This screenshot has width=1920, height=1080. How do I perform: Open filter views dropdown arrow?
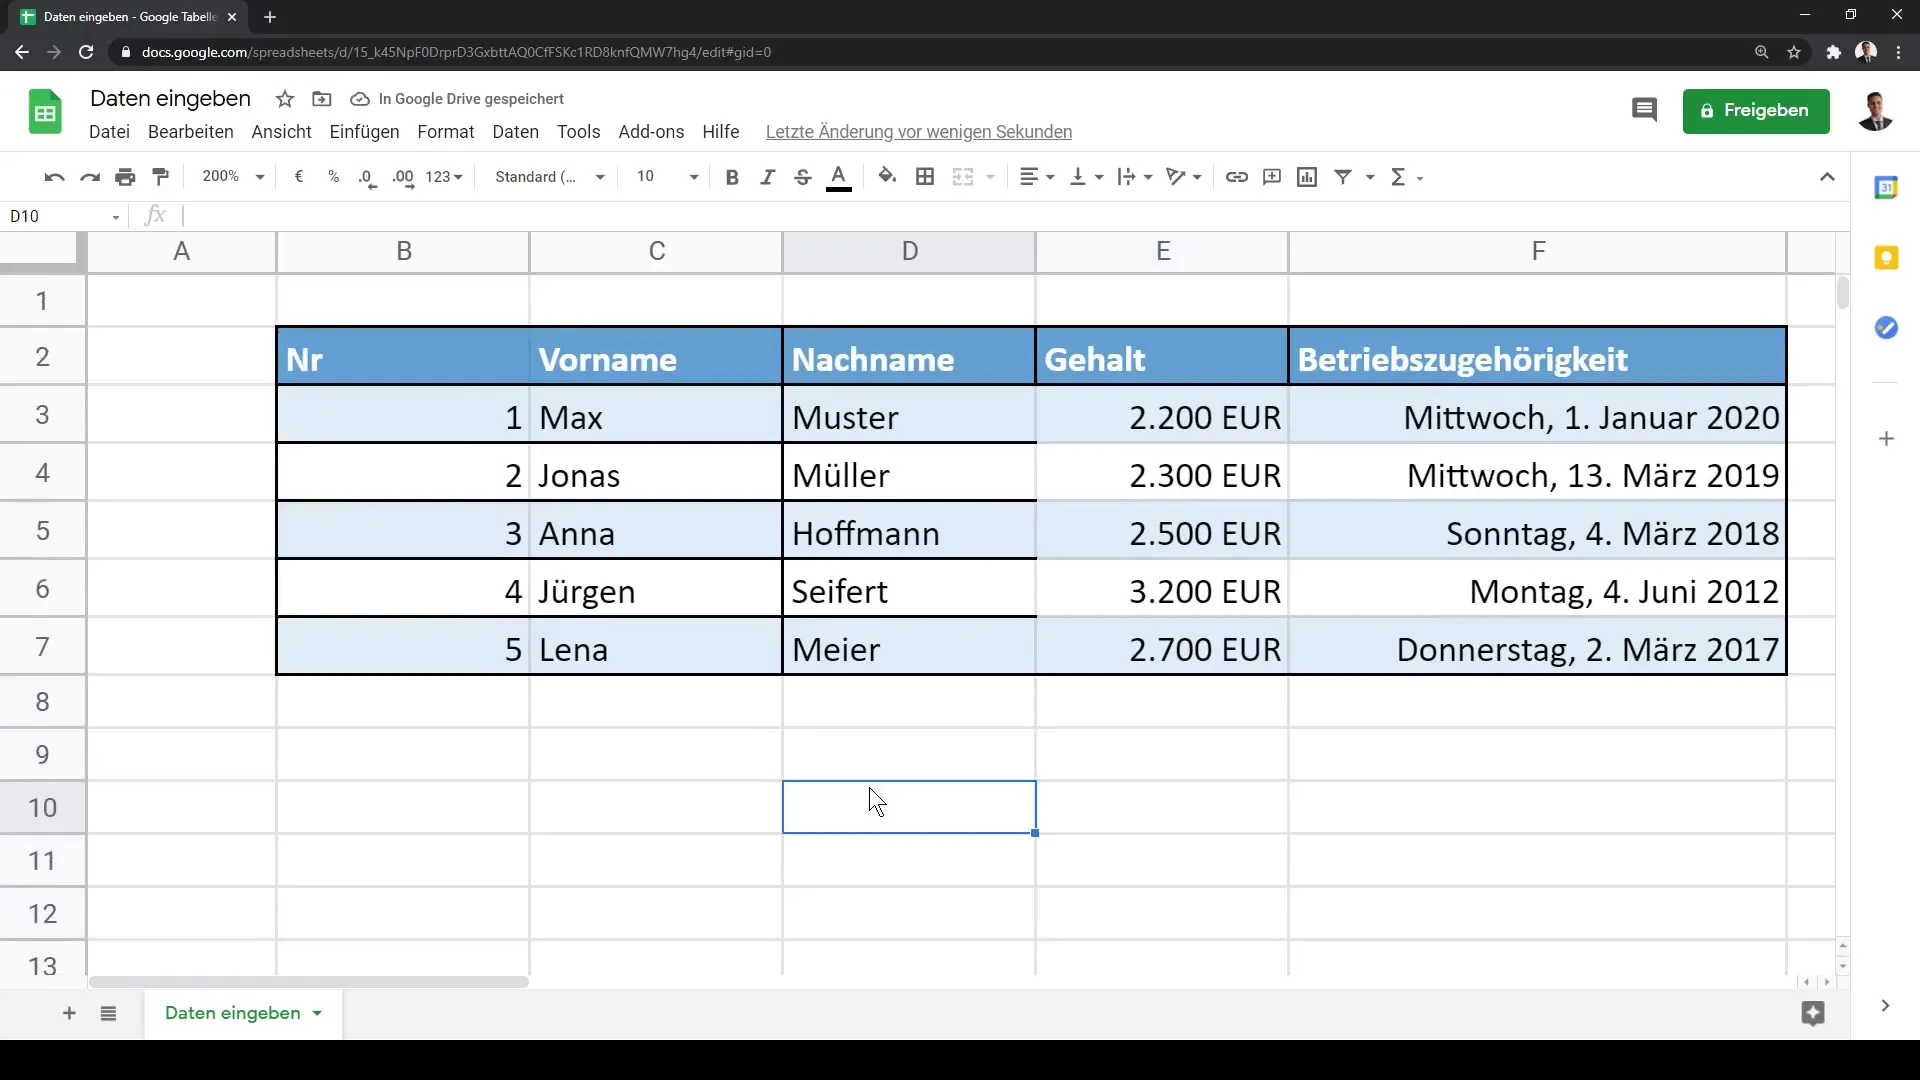point(1371,177)
